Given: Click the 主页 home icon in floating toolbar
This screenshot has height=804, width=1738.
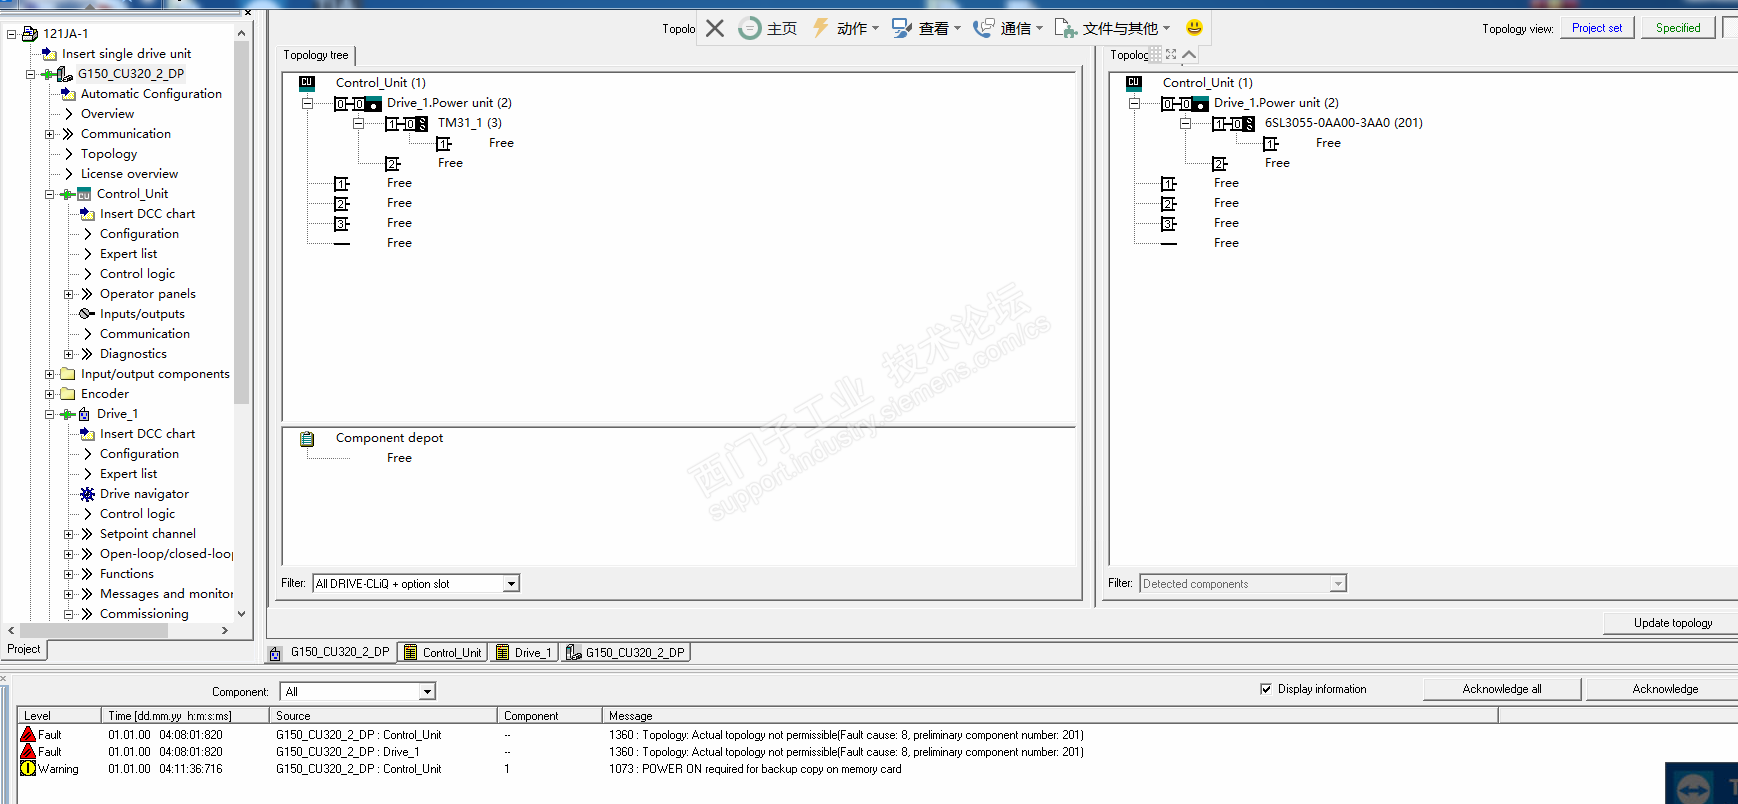Looking at the screenshot, I should coord(750,28).
